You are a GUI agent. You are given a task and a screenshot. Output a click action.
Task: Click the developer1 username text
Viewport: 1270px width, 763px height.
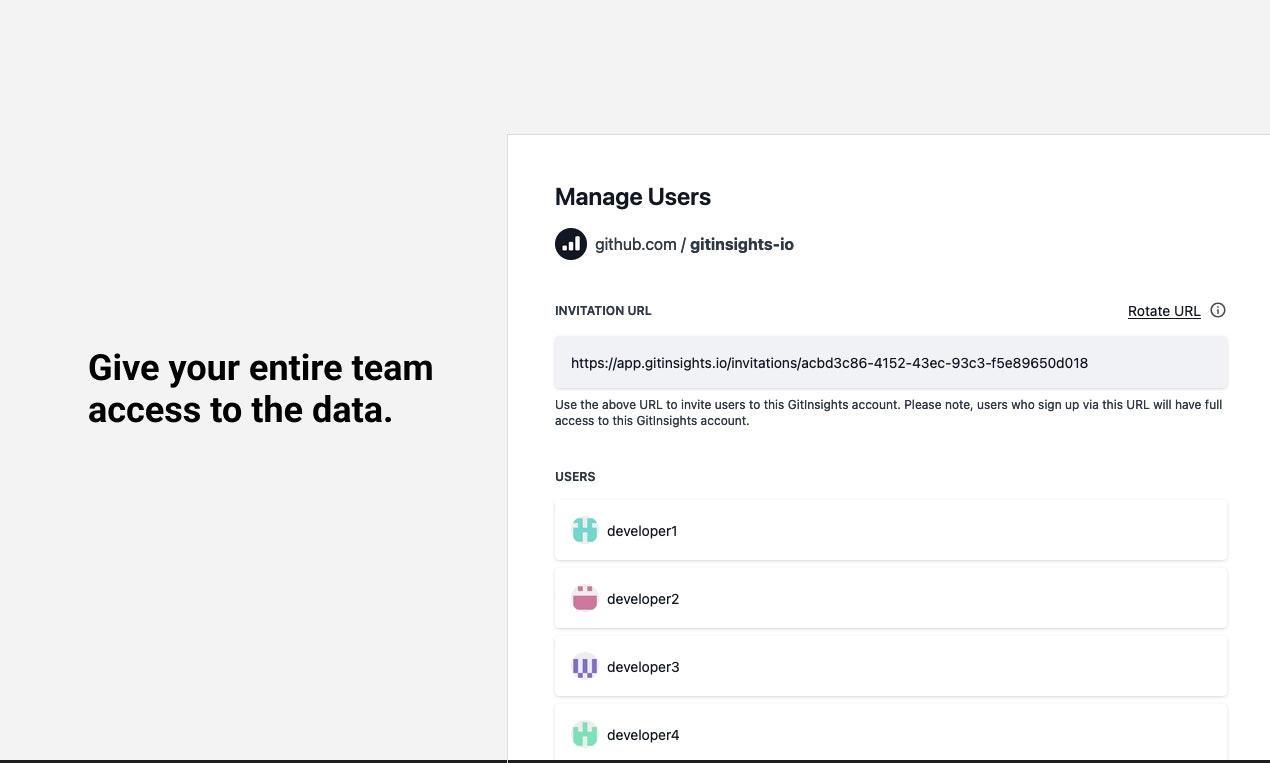click(x=642, y=531)
